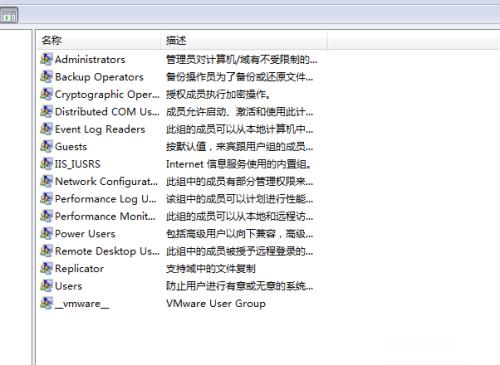Click the Remote Desktop Us... description text

pos(239,251)
